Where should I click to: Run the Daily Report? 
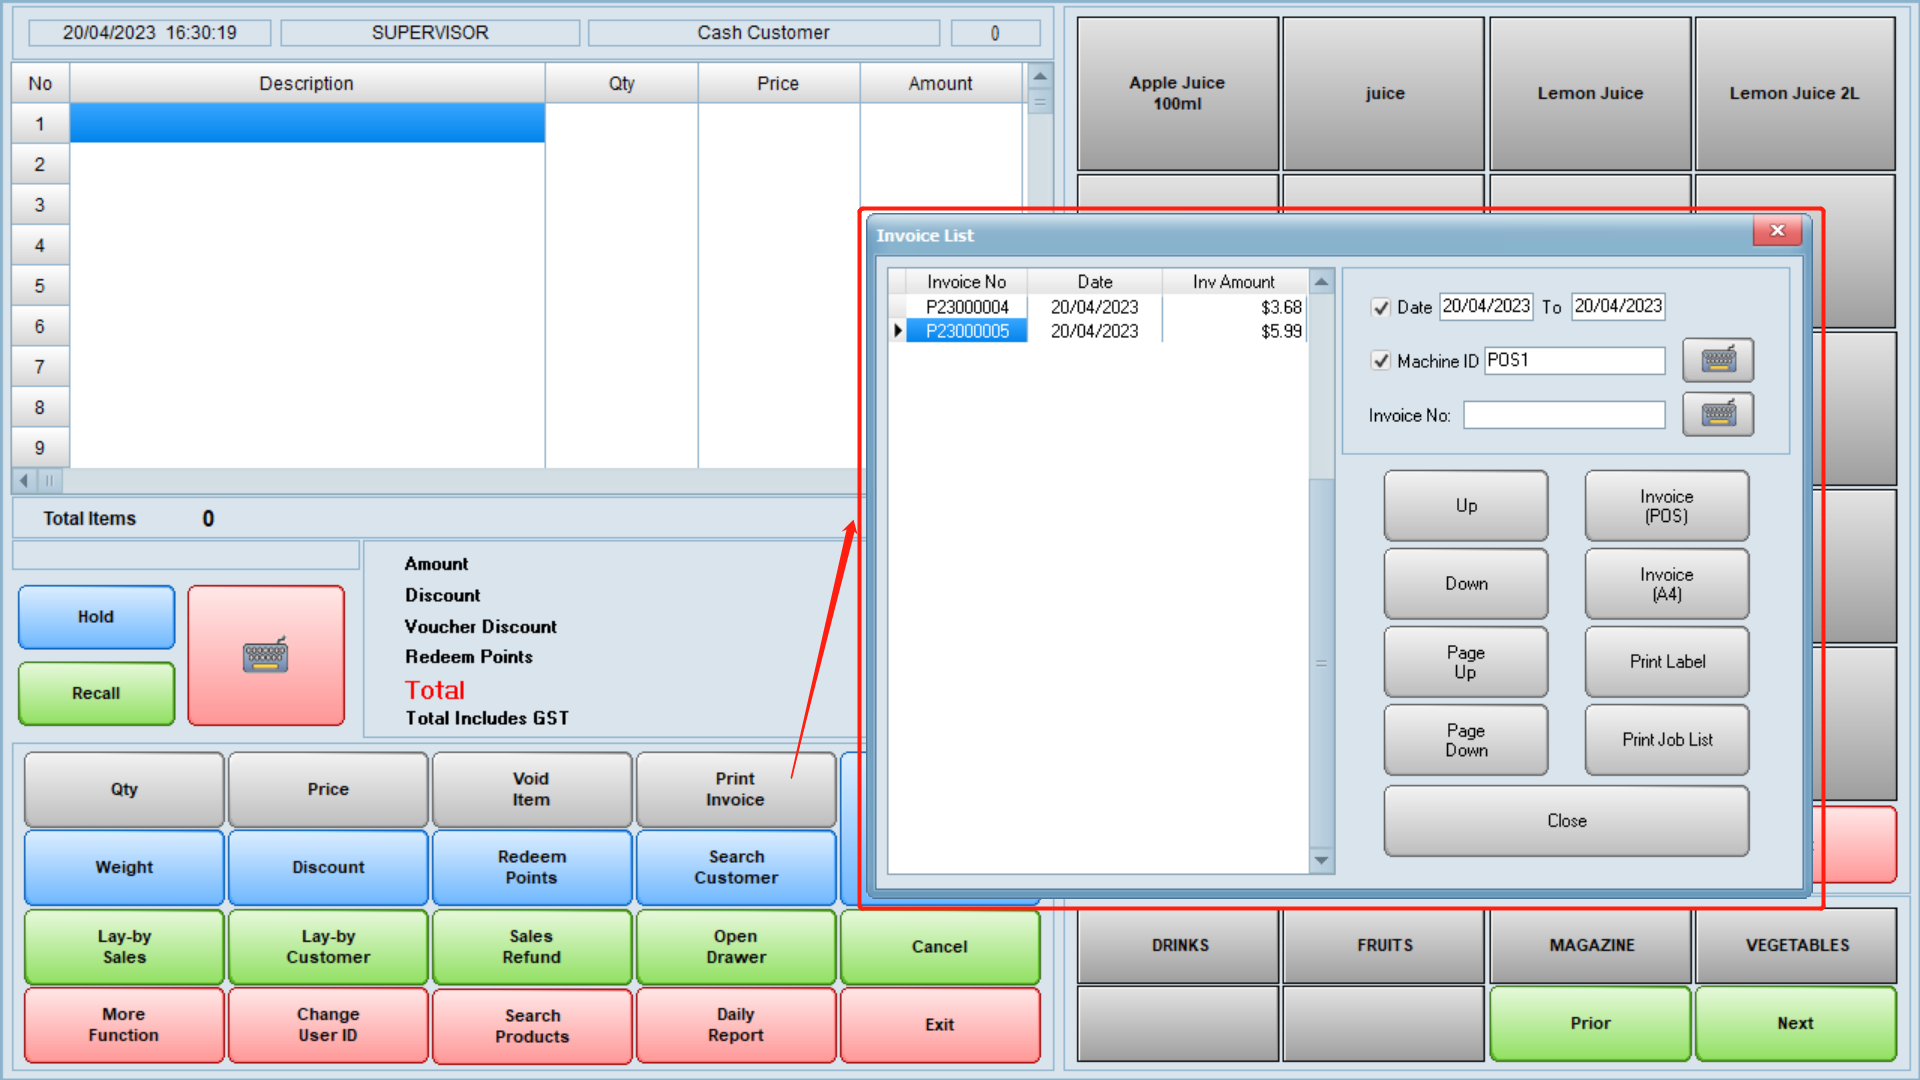(x=735, y=1024)
